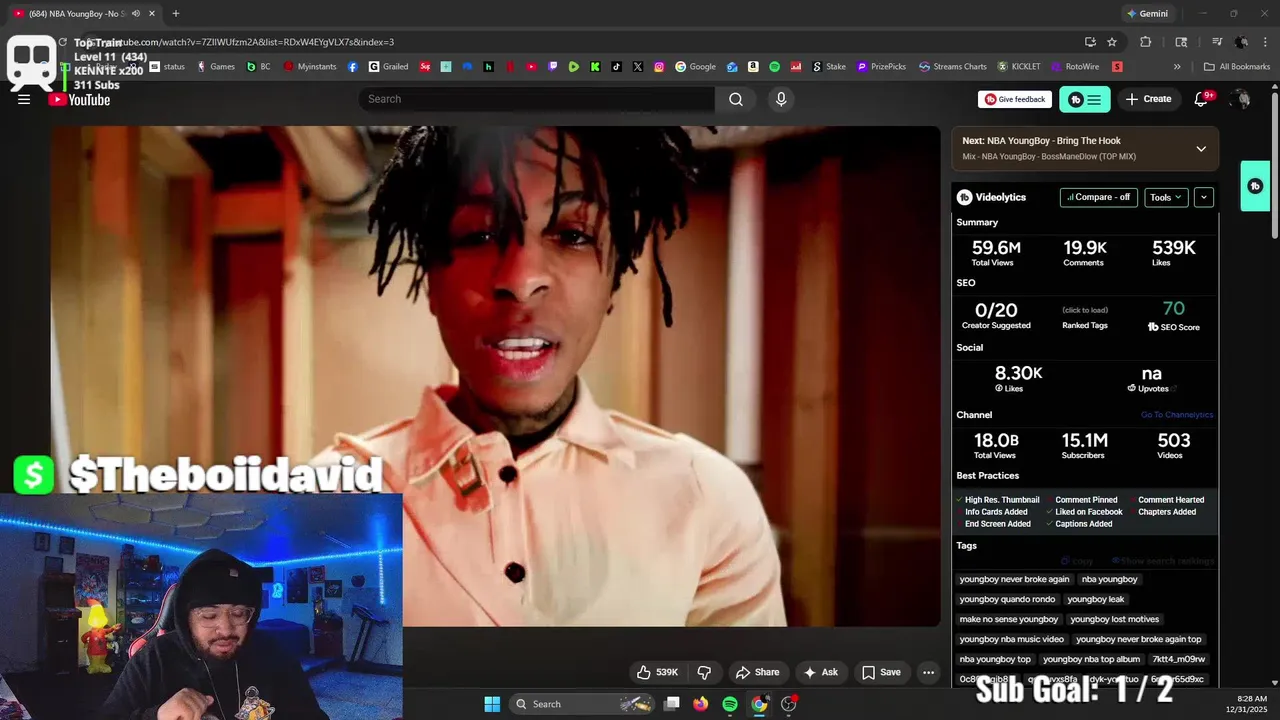Open the Games bookmark
Screen dimensions: 1280x720
point(216,67)
